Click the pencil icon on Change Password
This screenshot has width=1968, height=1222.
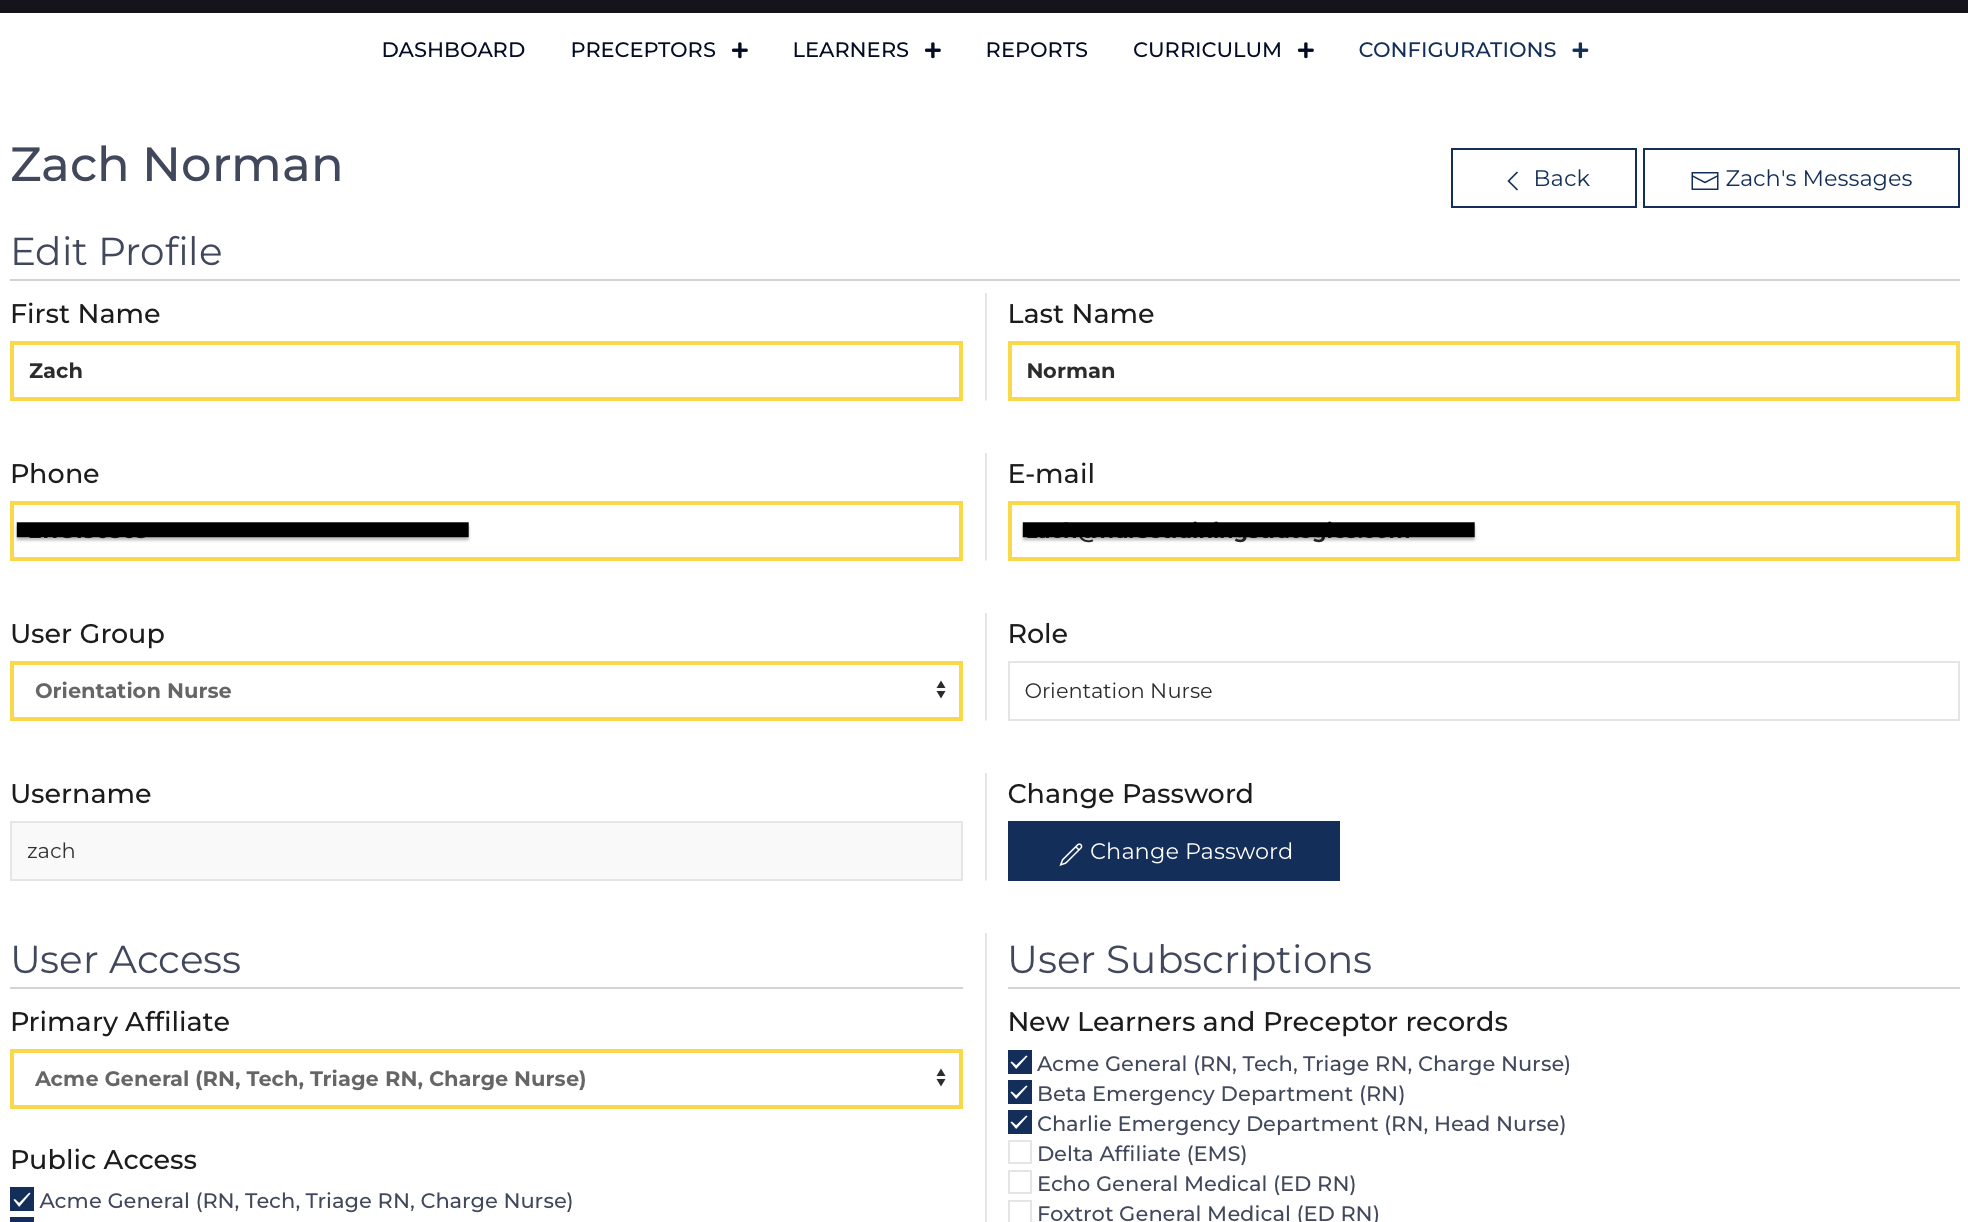click(x=1070, y=853)
